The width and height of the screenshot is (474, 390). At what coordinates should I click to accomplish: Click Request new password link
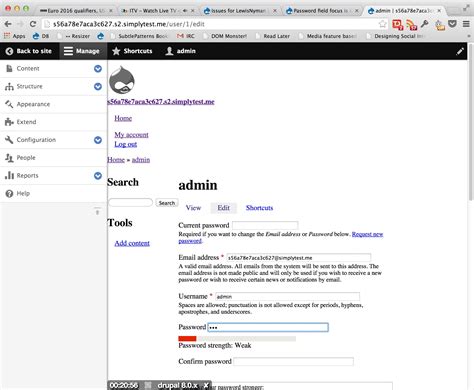pyautogui.click(x=367, y=234)
